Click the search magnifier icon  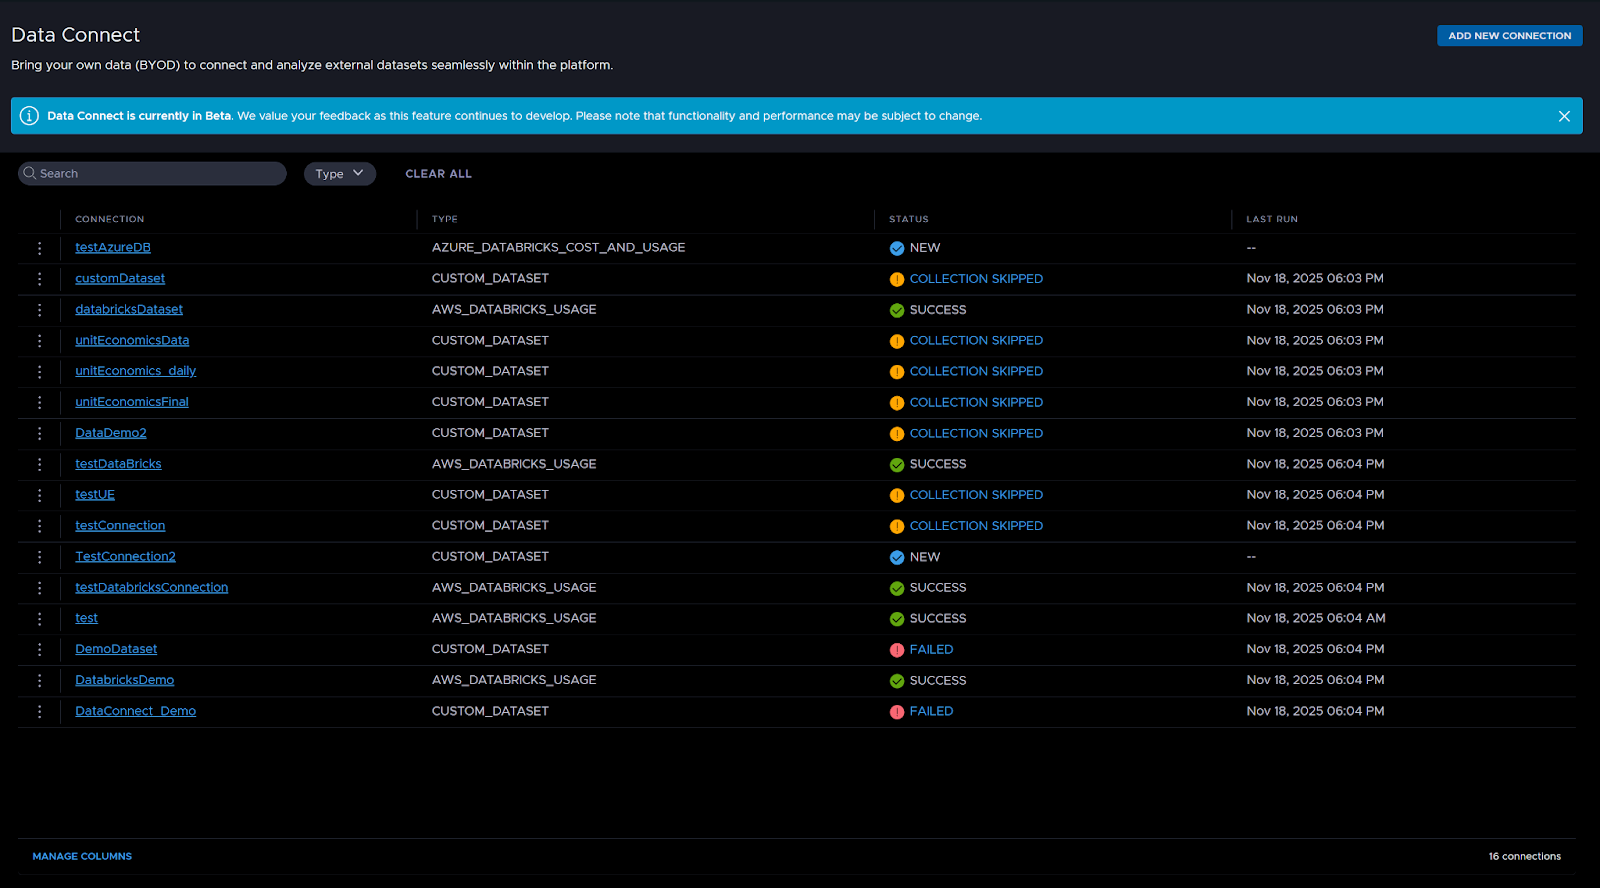pos(30,174)
